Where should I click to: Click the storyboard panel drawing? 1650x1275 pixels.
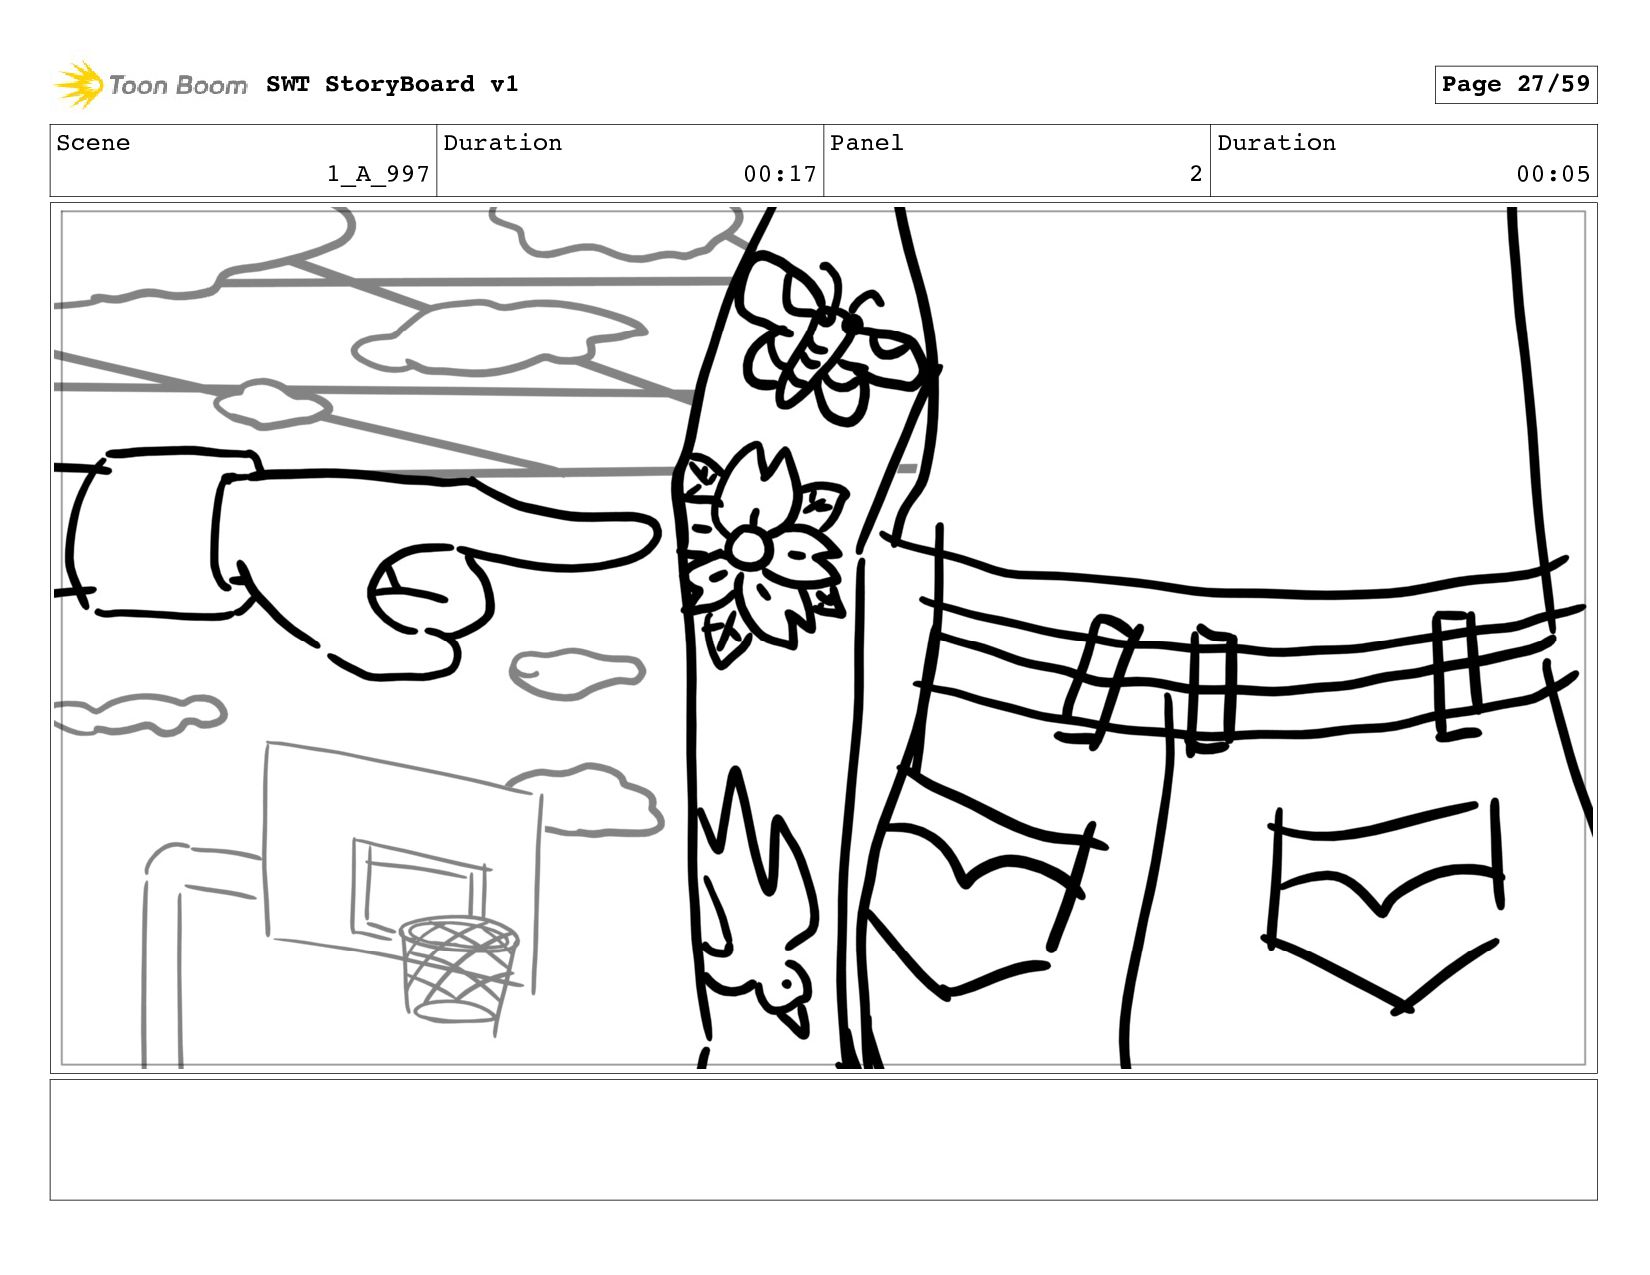coord(823,638)
